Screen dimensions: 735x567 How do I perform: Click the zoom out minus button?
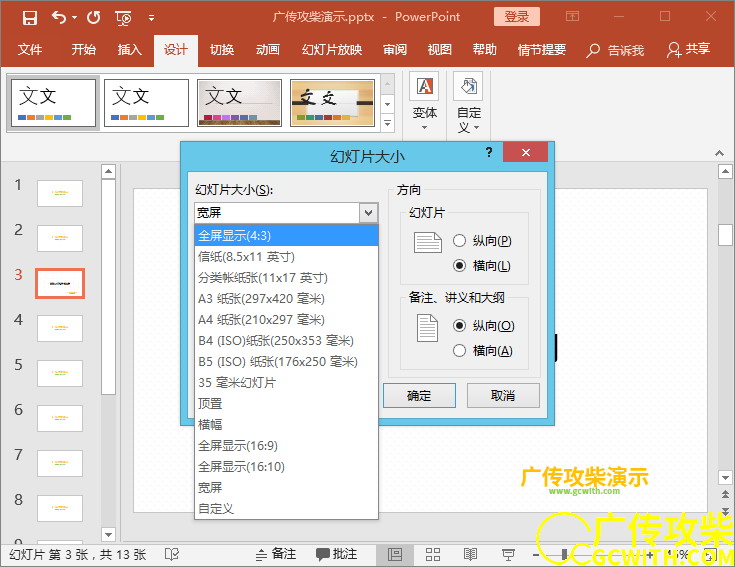tap(536, 555)
